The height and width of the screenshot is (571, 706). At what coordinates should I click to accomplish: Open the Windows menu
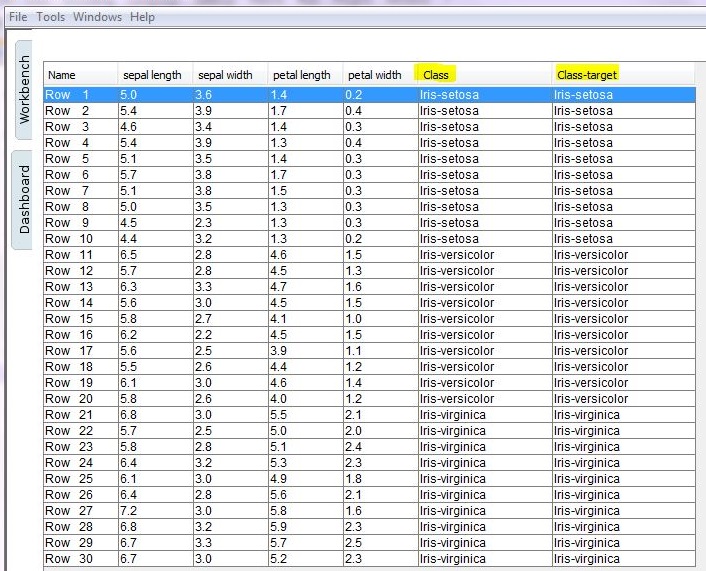[x=97, y=17]
